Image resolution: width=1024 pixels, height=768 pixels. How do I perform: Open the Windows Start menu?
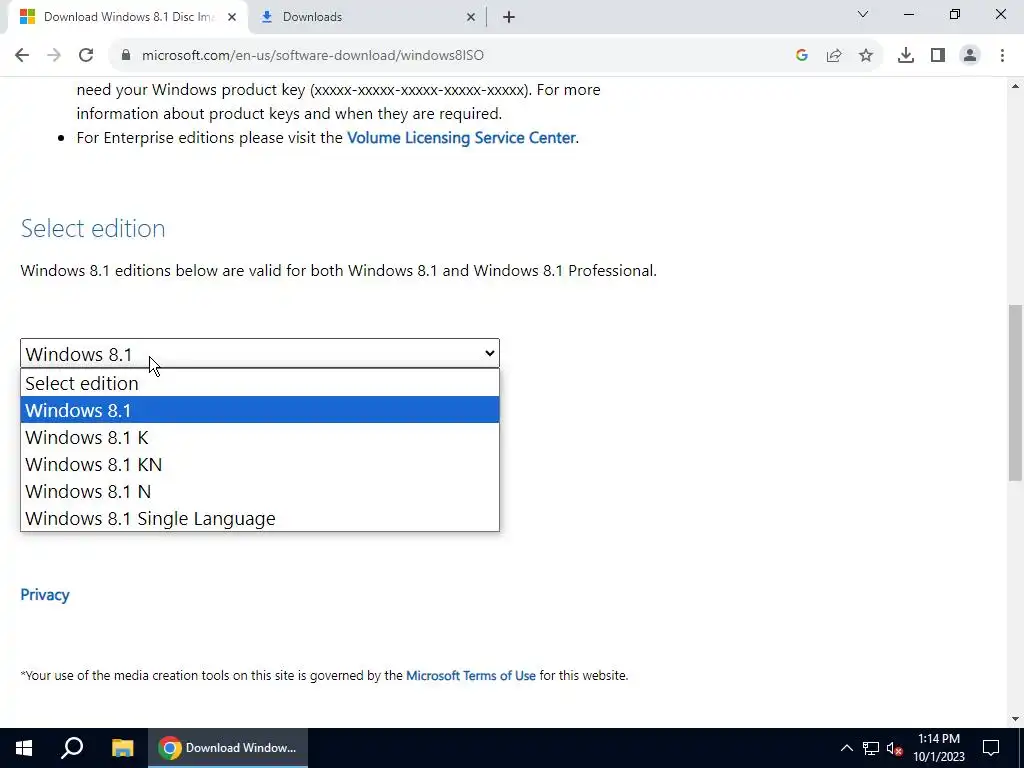coord(24,748)
